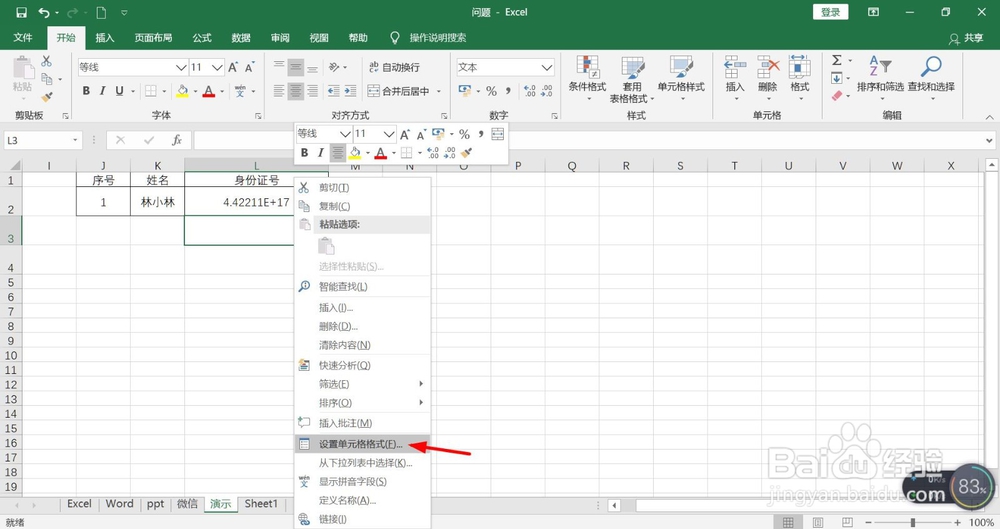Open the Name Box dropdown arrow
Image resolution: width=1000 pixels, height=529 pixels.
pyautogui.click(x=75, y=140)
